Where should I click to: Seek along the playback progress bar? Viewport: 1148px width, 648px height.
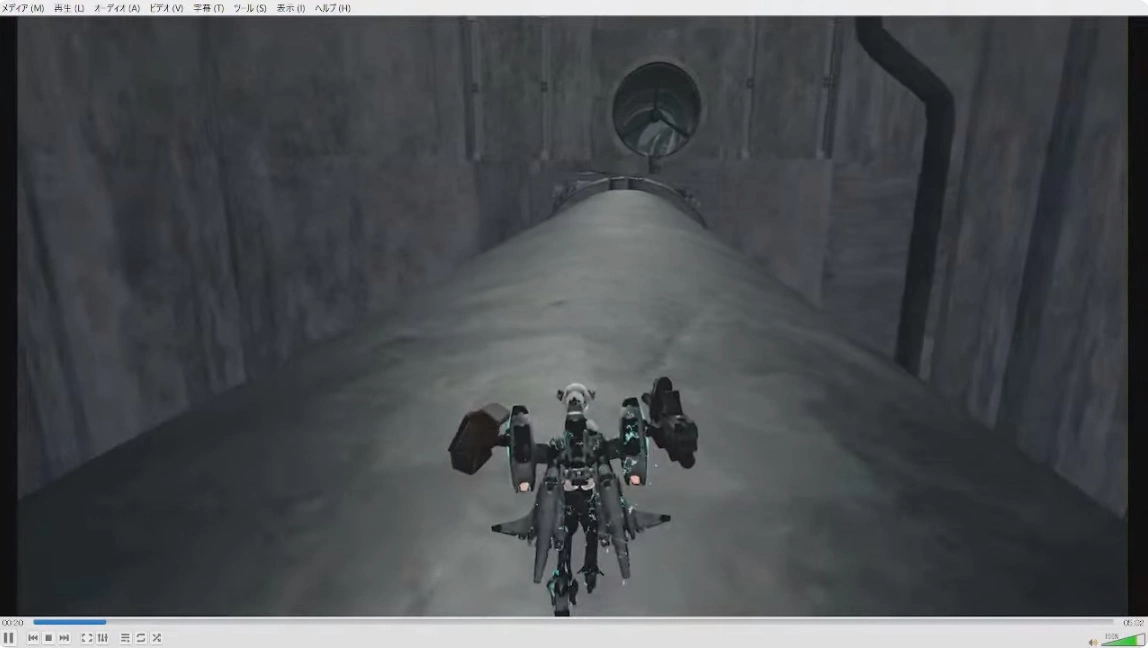click(573, 622)
